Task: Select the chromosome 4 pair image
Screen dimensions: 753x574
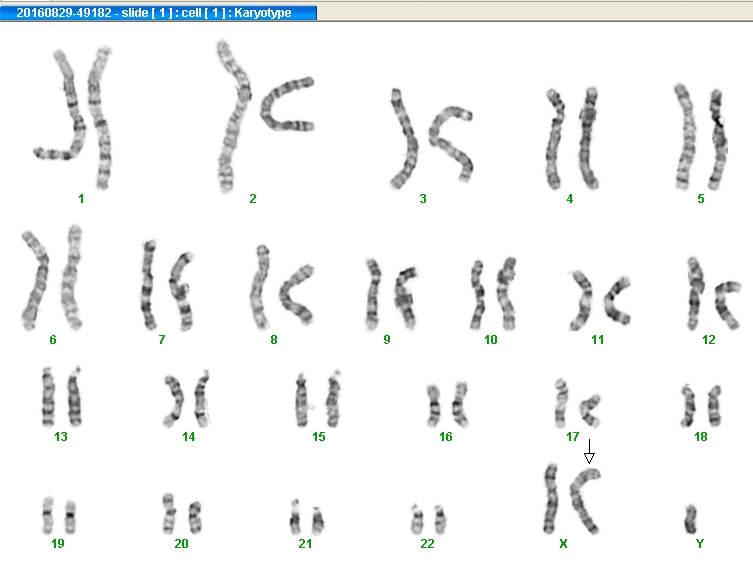Action: click(x=572, y=138)
